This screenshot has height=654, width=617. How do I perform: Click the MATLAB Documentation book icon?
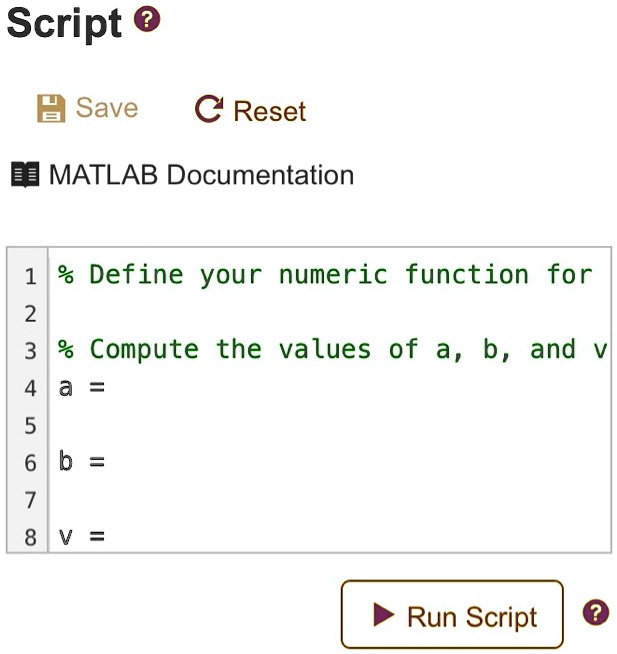coord(24,175)
